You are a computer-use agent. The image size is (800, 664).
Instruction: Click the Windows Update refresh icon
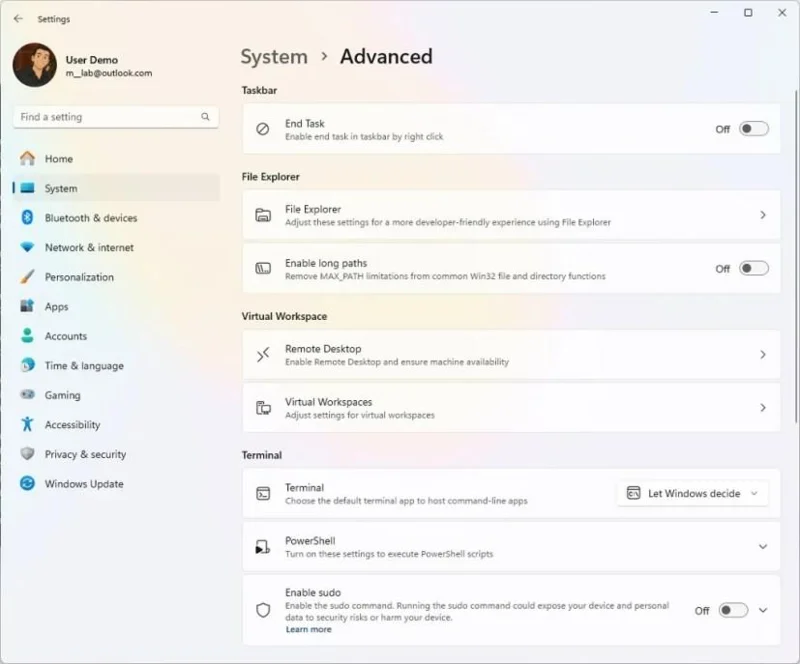pos(28,483)
